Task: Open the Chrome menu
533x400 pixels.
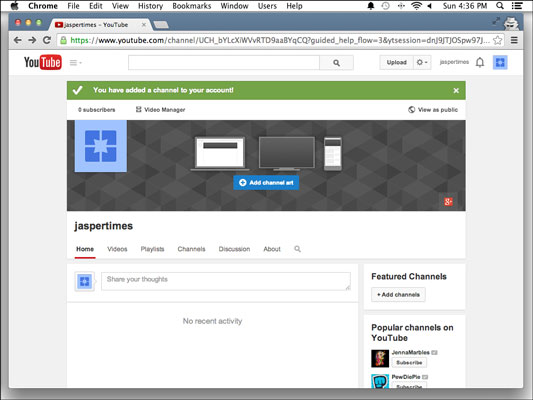Action: coord(43,6)
